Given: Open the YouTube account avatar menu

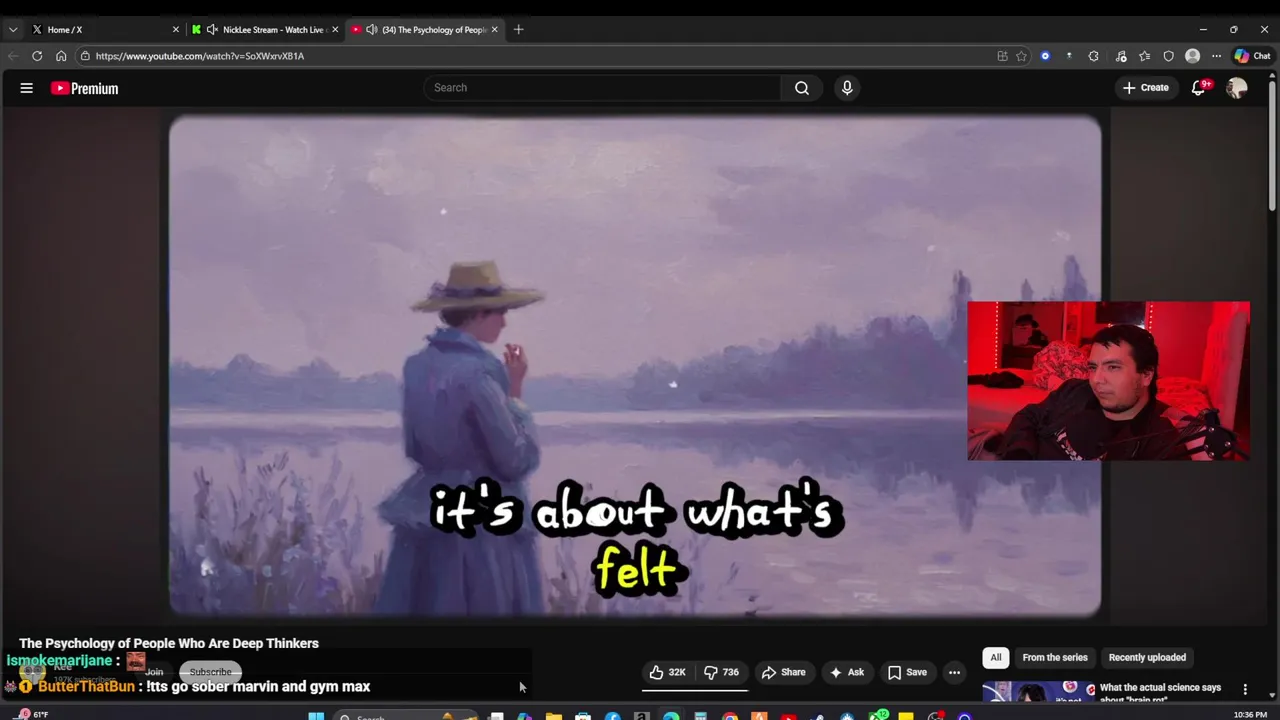Looking at the screenshot, I should [1237, 88].
